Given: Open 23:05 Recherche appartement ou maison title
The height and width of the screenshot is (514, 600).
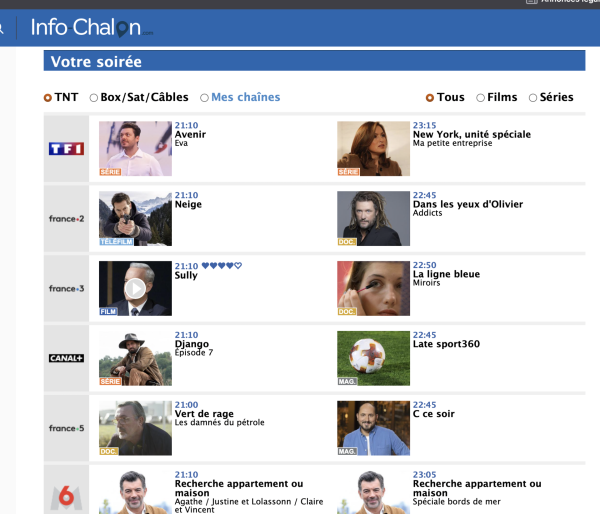Looking at the screenshot, I should [477, 488].
